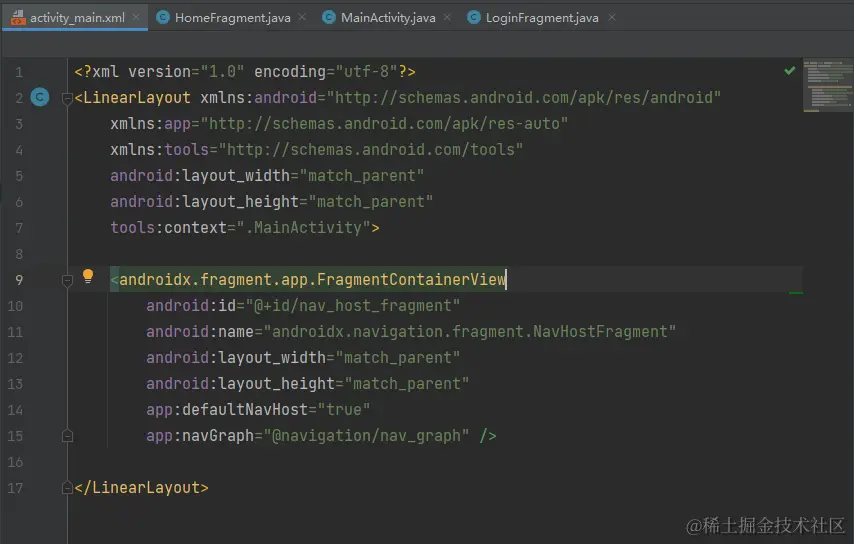Switch to the activity_main.xml tab

[x=77, y=17]
